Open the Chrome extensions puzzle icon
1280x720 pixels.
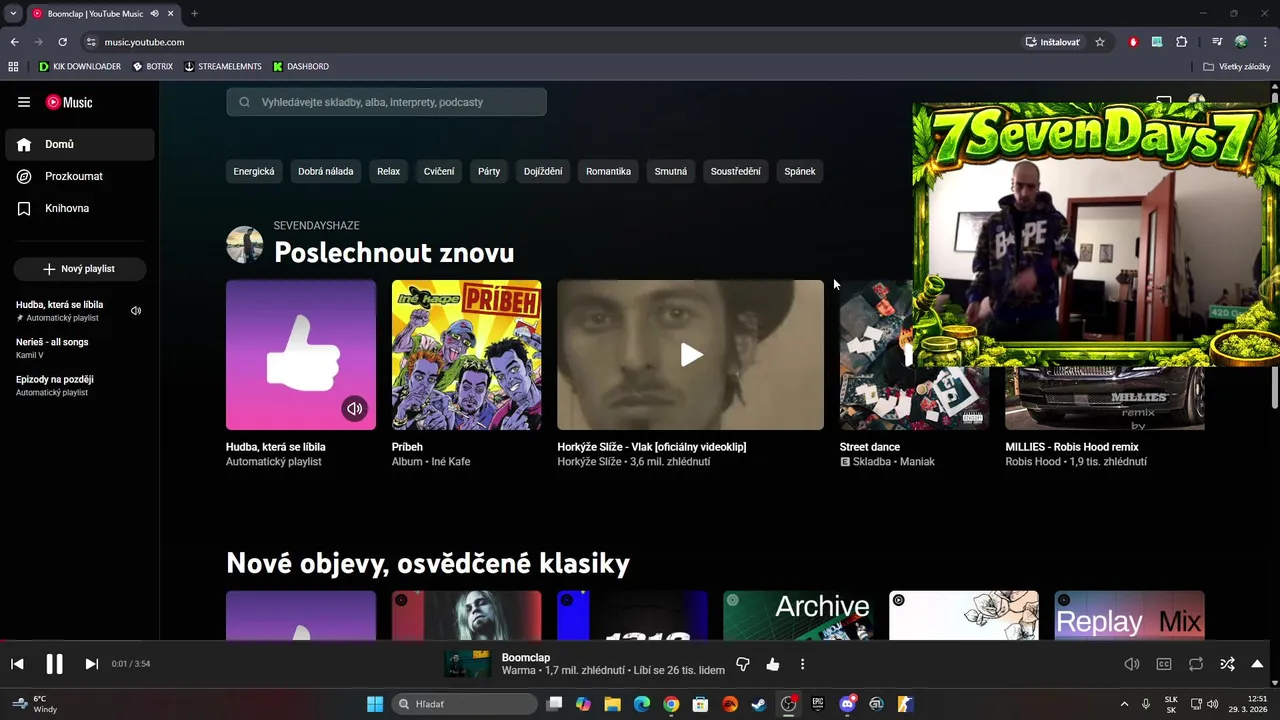[1182, 42]
